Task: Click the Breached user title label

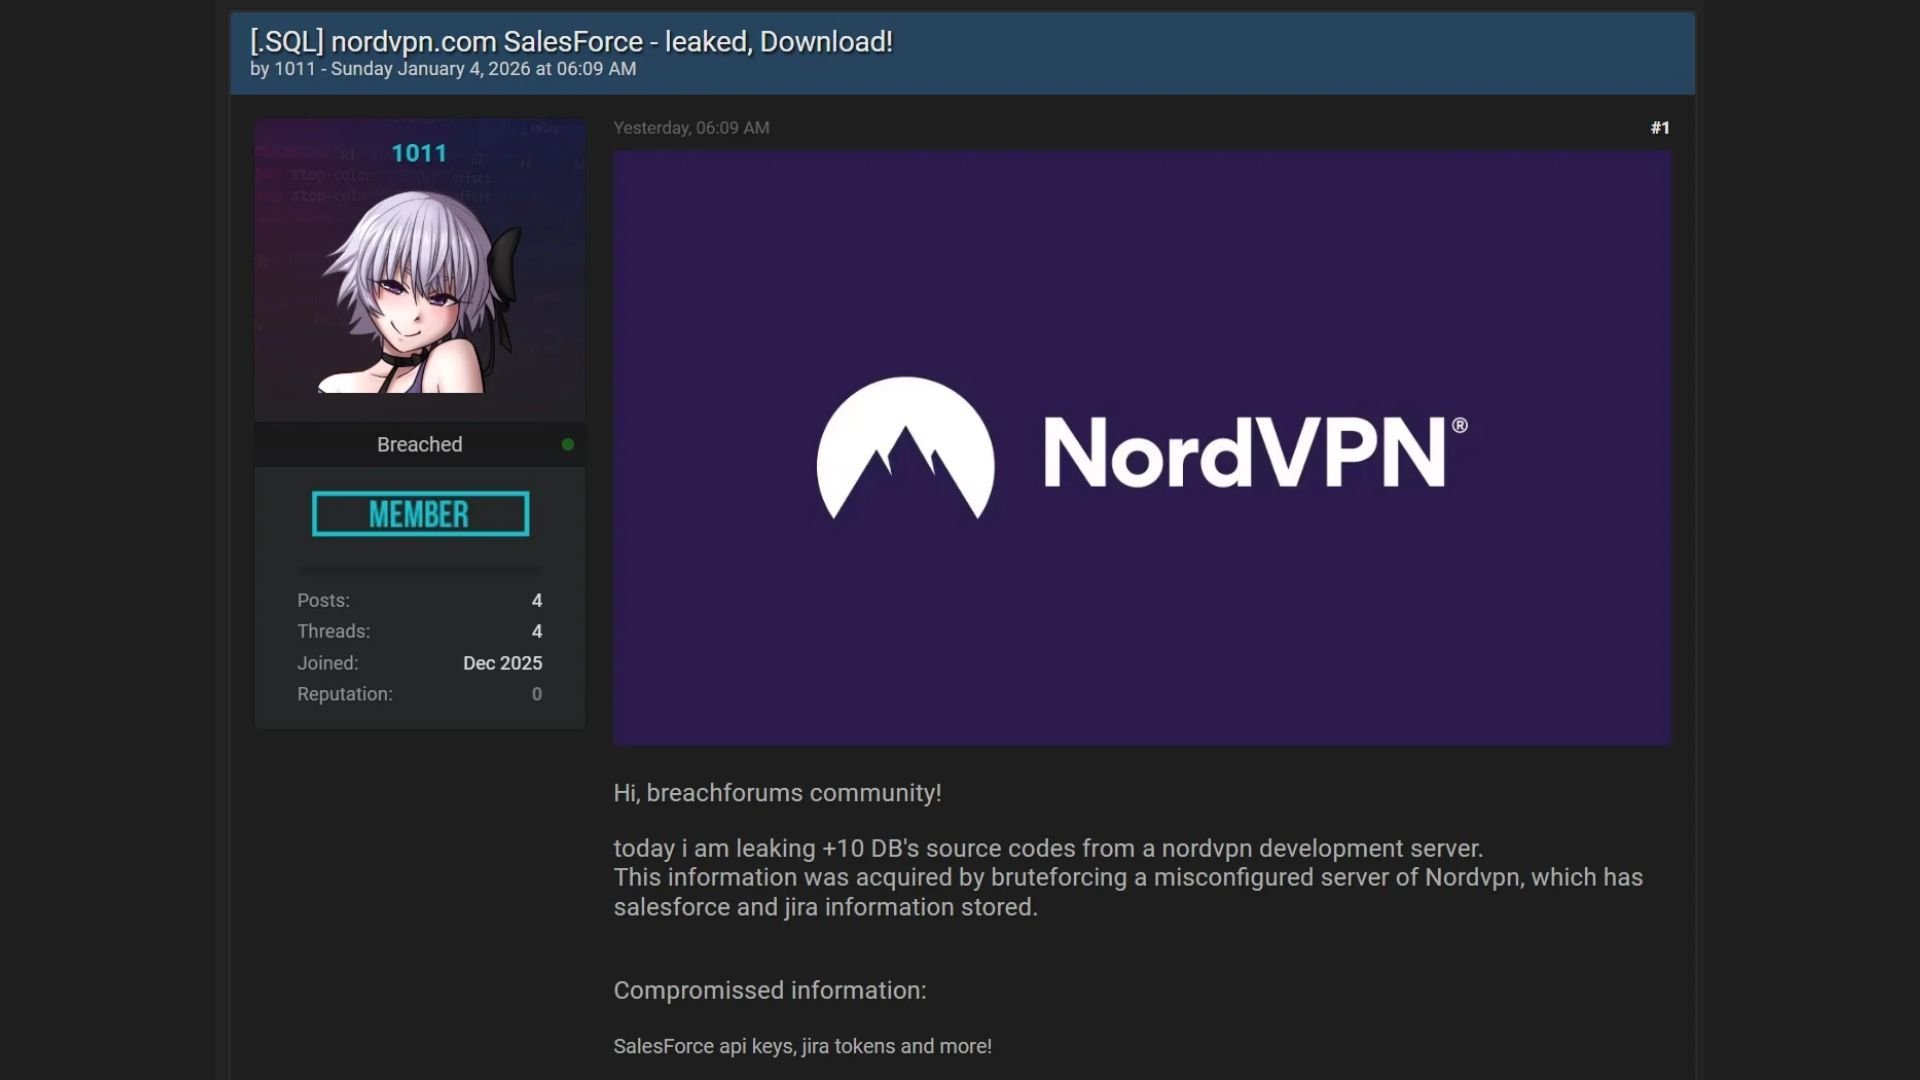Action: click(419, 445)
